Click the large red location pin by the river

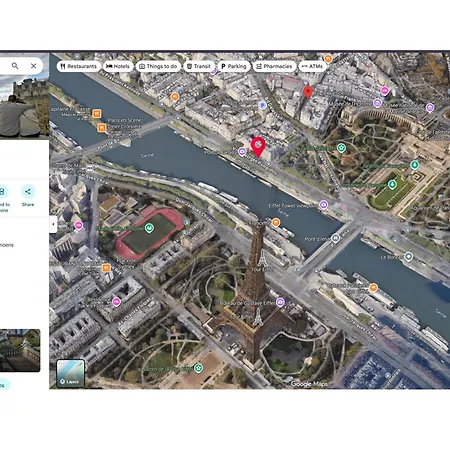258,147
